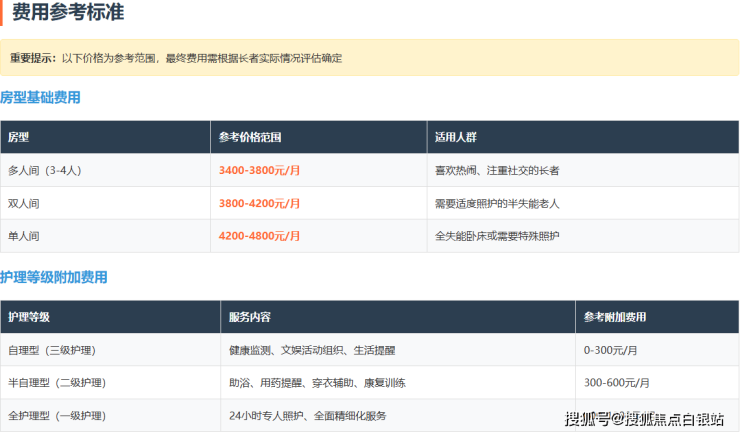Select the 房型基础费用 section heading
Image resolution: width=740 pixels, height=435 pixels.
coord(41,98)
